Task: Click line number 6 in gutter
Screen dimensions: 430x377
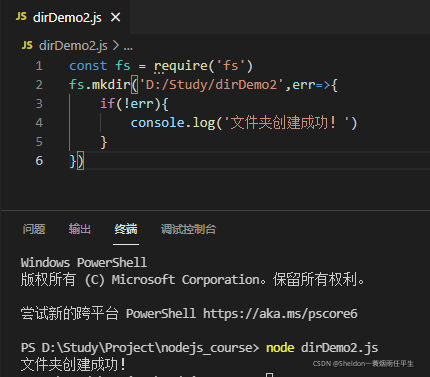Action: [39, 161]
